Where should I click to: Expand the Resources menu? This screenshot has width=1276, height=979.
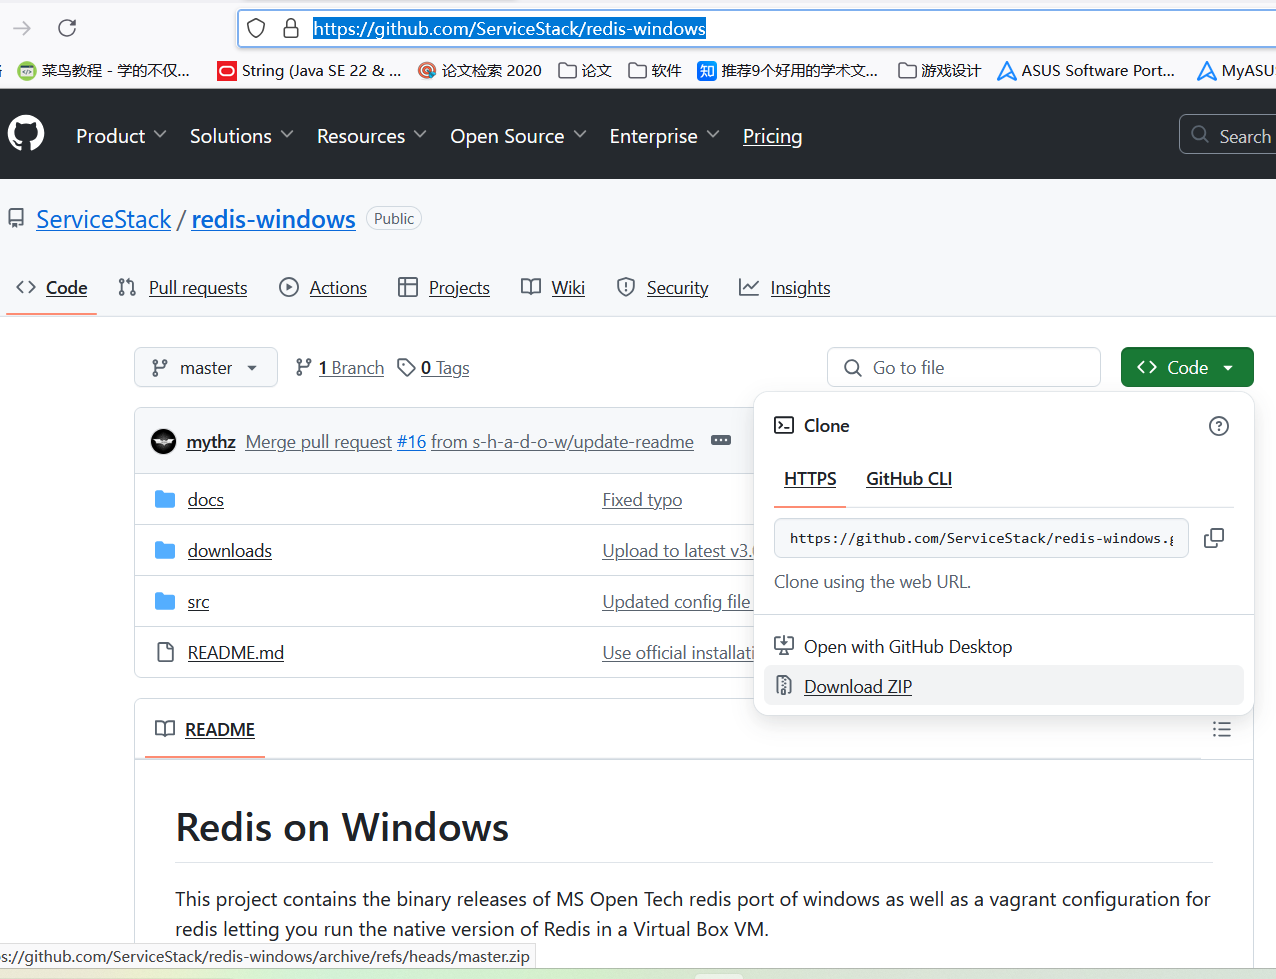[371, 136]
